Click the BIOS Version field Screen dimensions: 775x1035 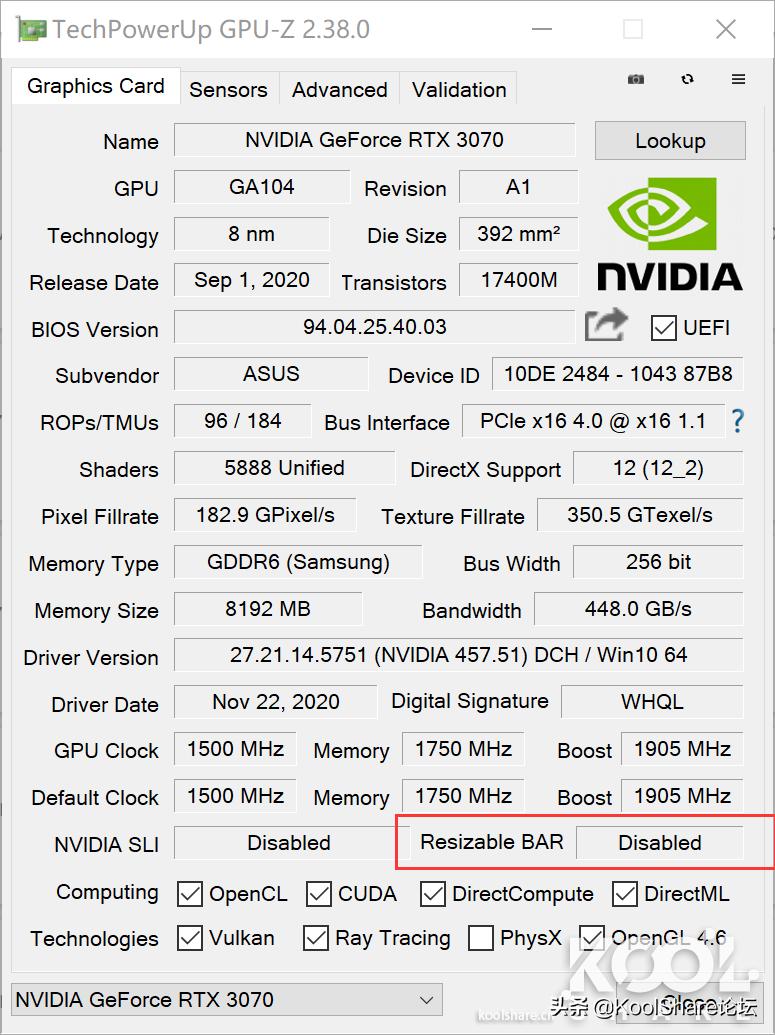[375, 327]
